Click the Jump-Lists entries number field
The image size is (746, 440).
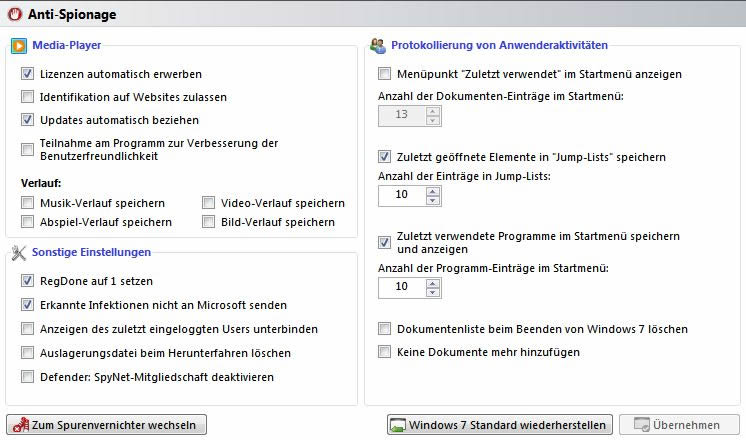tap(402, 196)
